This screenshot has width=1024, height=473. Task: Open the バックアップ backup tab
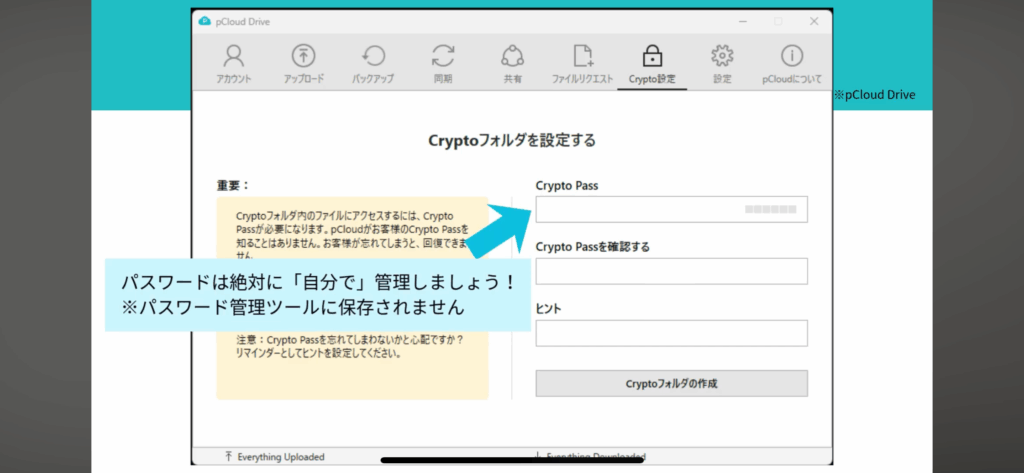click(373, 64)
